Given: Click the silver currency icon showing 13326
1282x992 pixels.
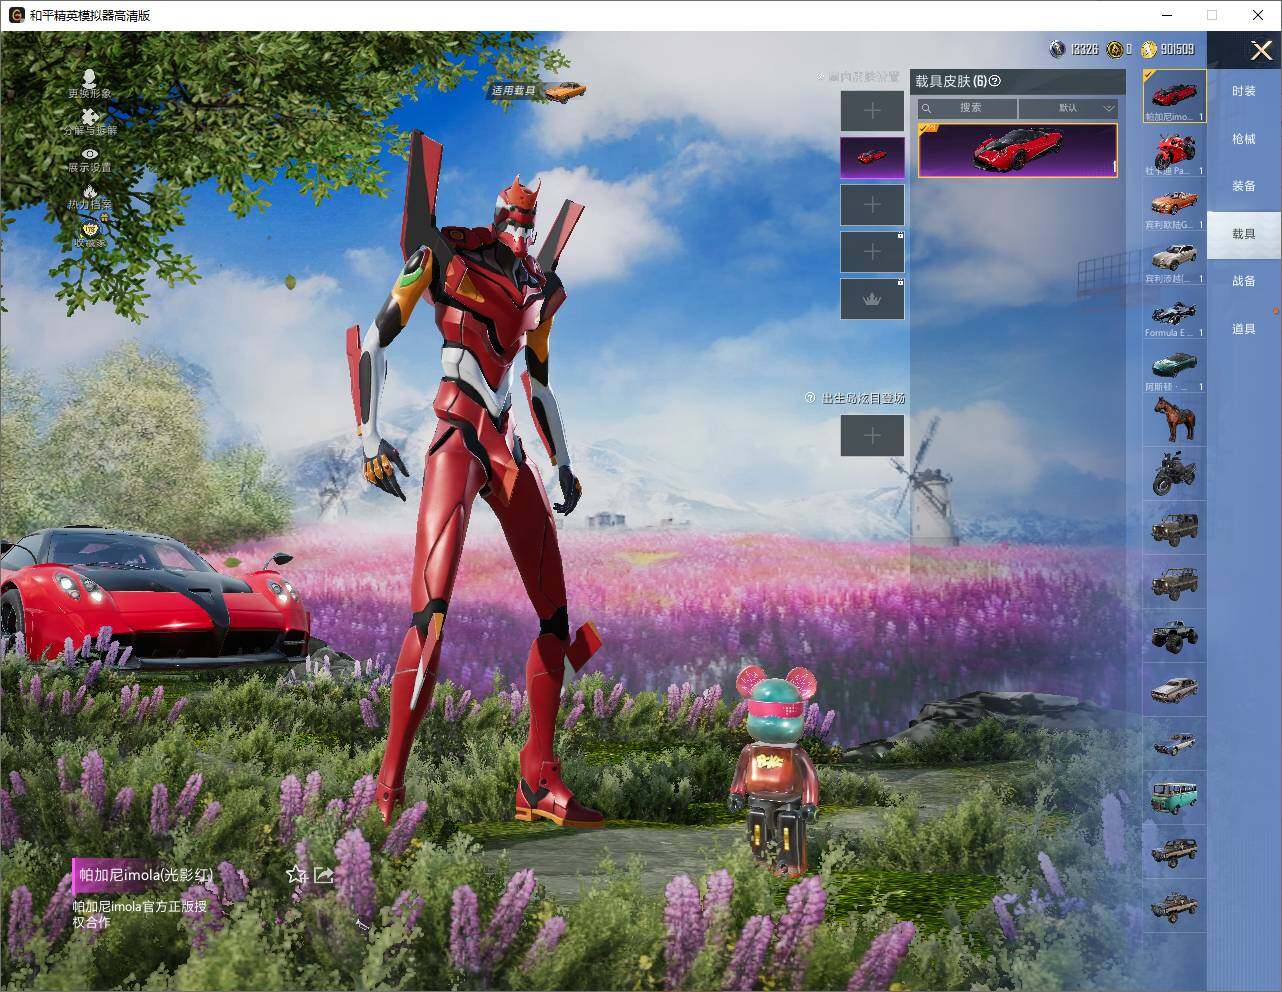Looking at the screenshot, I should tap(1057, 49).
